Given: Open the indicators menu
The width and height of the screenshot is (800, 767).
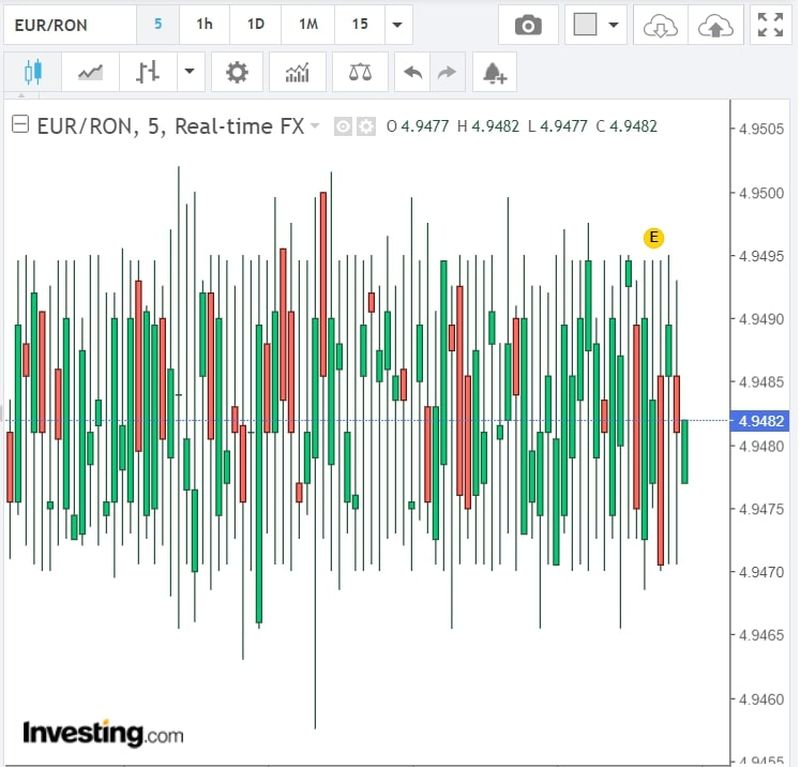Looking at the screenshot, I should 297,72.
